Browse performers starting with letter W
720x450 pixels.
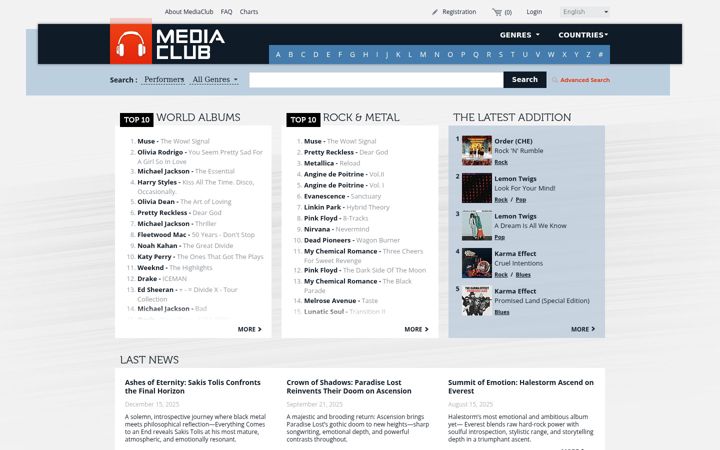point(551,55)
